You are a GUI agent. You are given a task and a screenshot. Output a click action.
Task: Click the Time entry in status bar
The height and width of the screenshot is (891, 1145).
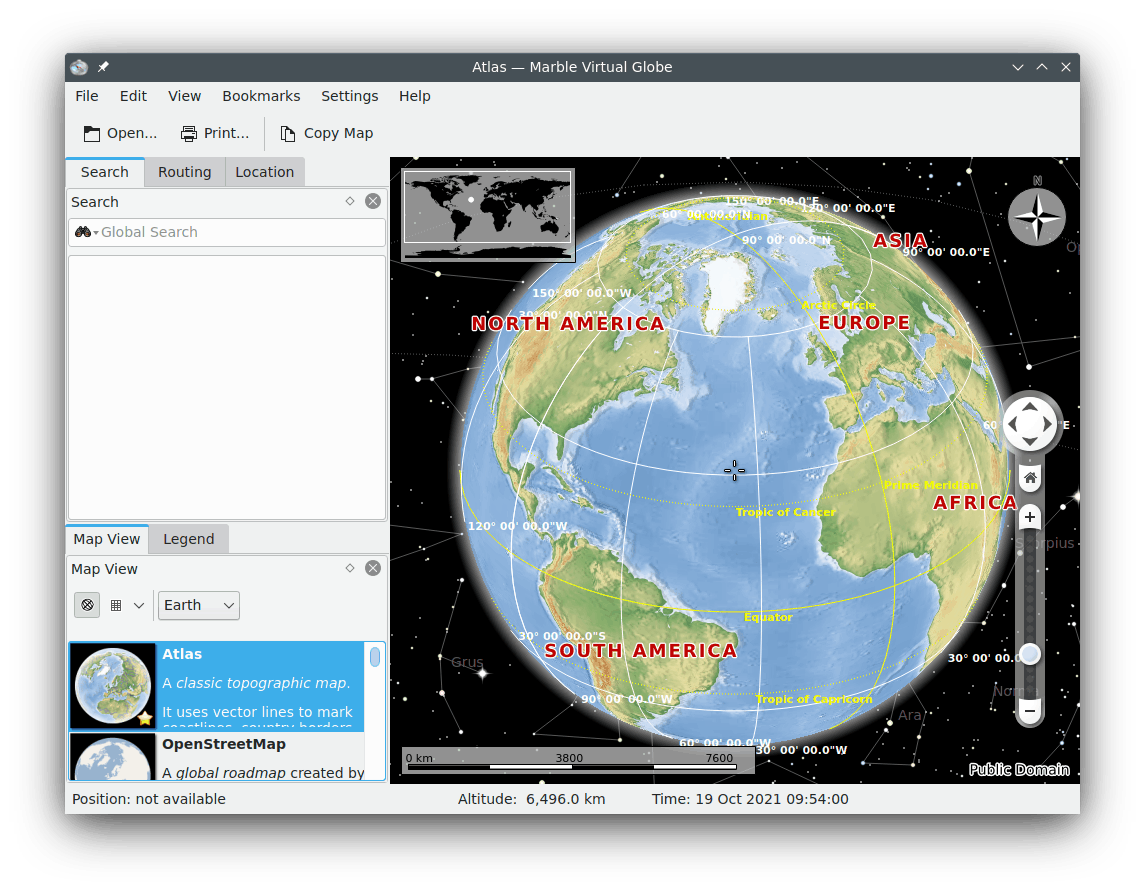750,799
